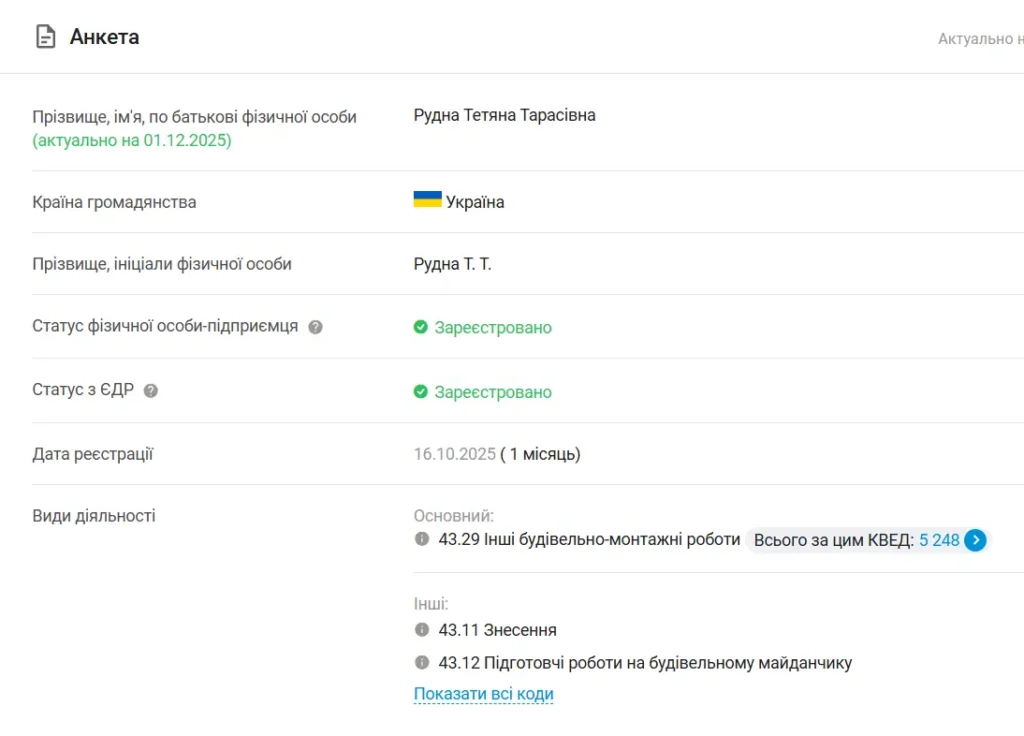Click info icon for KVED 43.29

click(422, 539)
